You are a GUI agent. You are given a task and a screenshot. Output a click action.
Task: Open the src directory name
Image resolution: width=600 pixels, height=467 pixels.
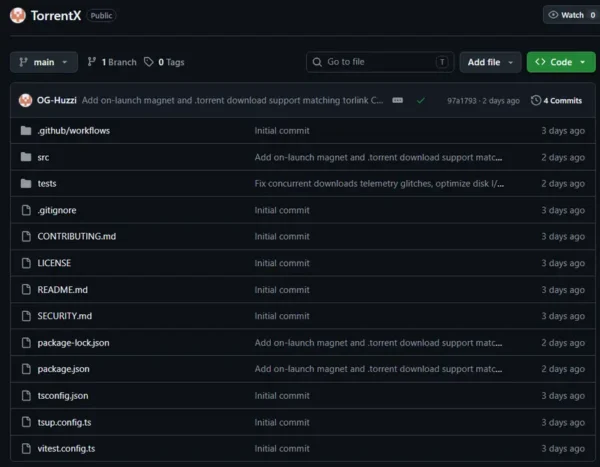(43, 157)
